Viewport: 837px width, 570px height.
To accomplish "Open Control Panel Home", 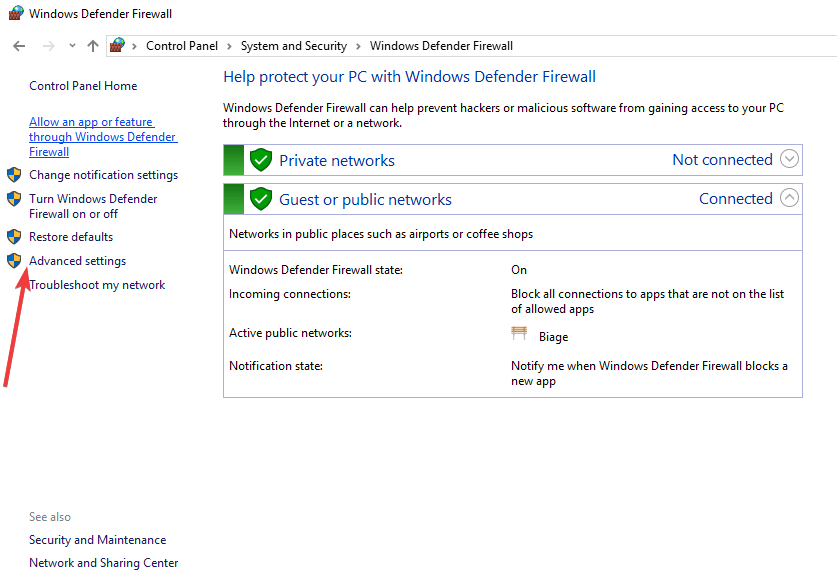I will (x=83, y=86).
